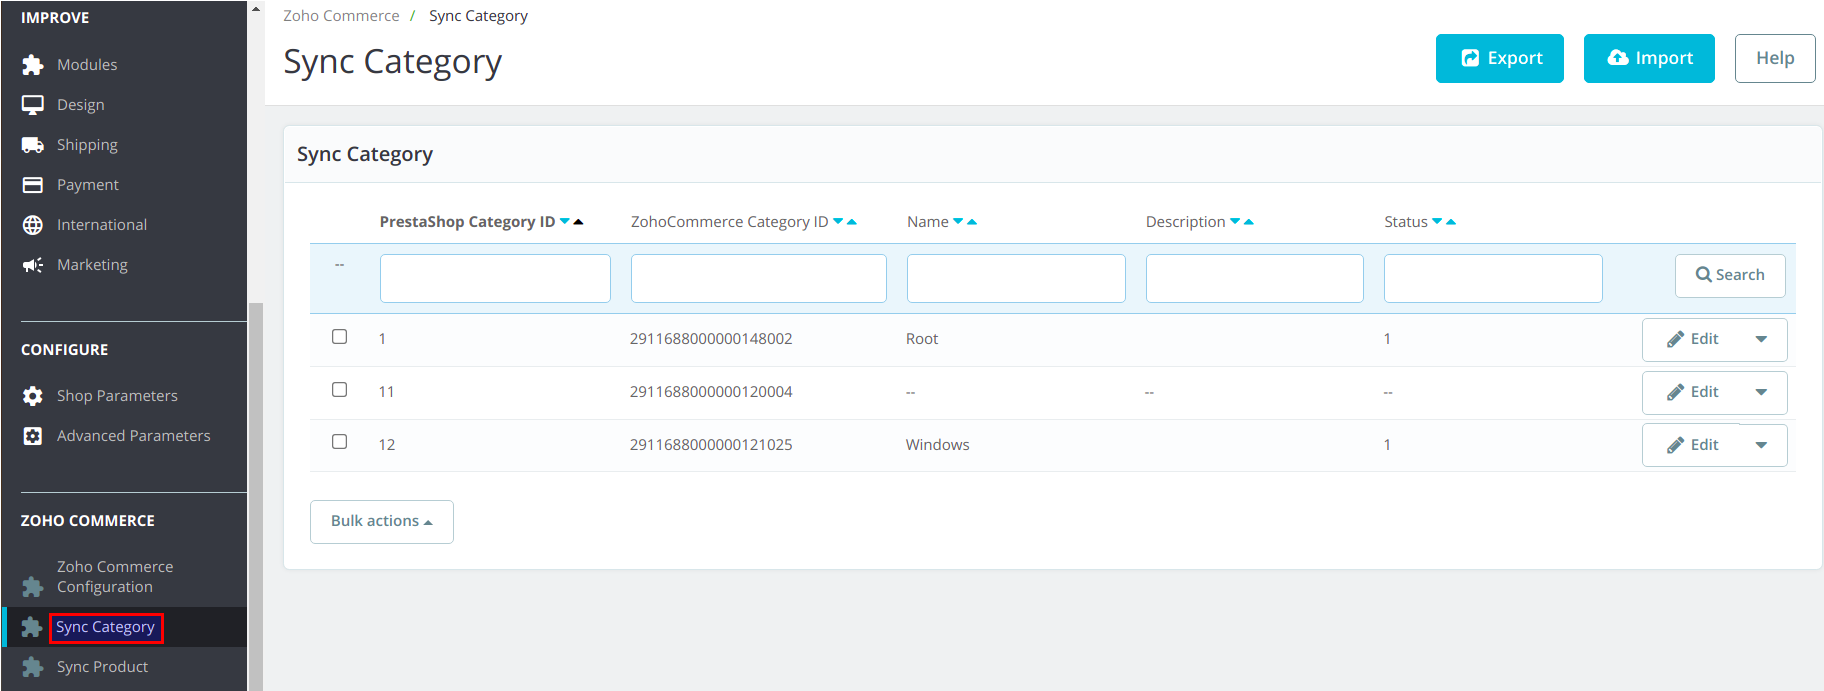Edit category row 11

1693,393
